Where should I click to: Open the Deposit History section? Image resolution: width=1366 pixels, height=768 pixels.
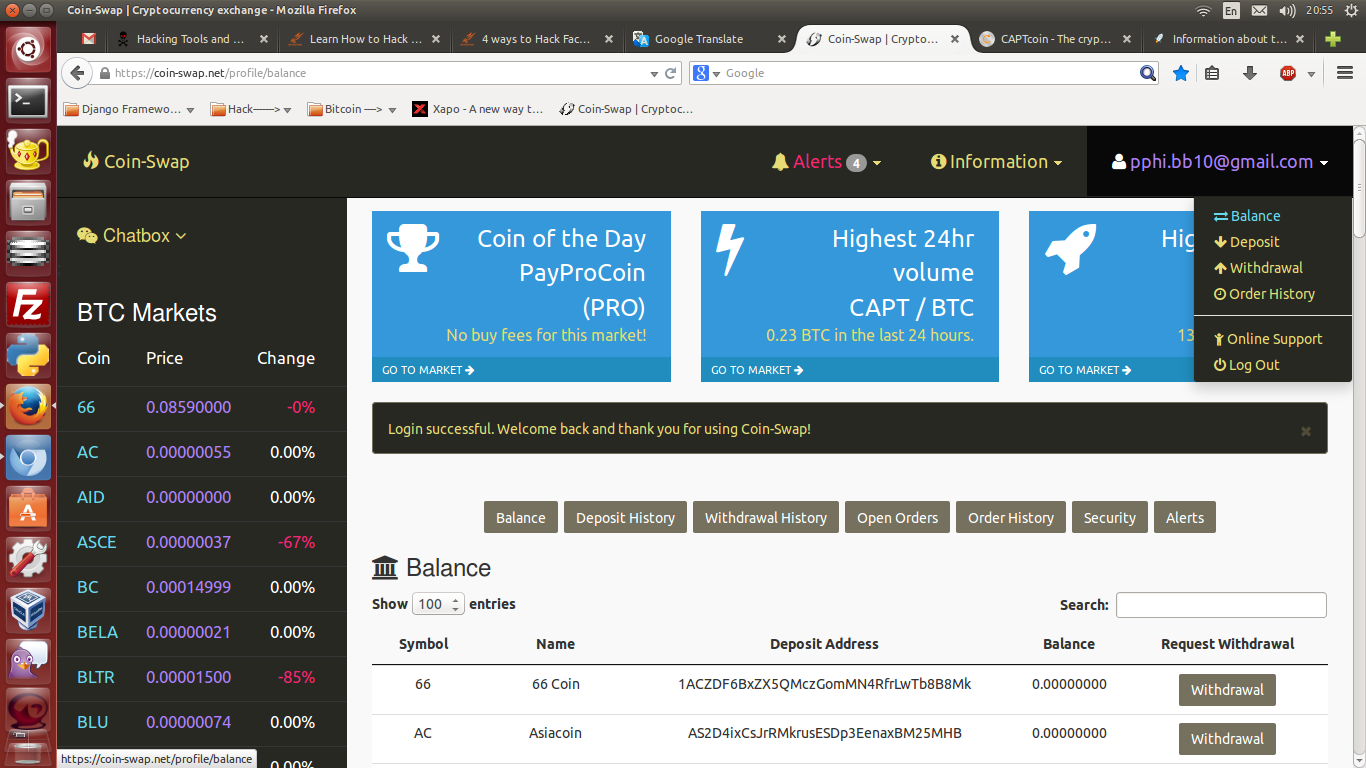[625, 517]
